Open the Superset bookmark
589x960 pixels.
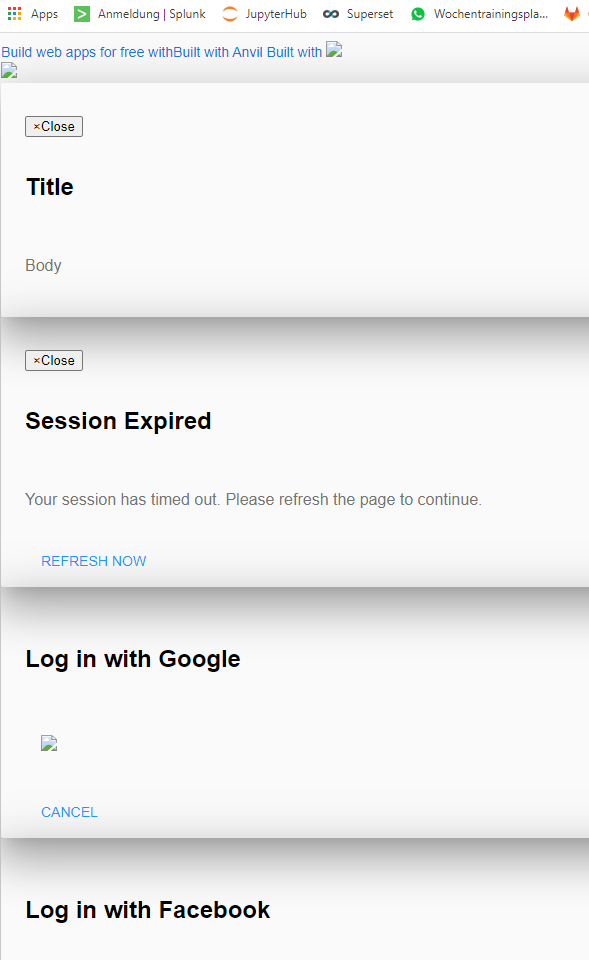pyautogui.click(x=358, y=13)
